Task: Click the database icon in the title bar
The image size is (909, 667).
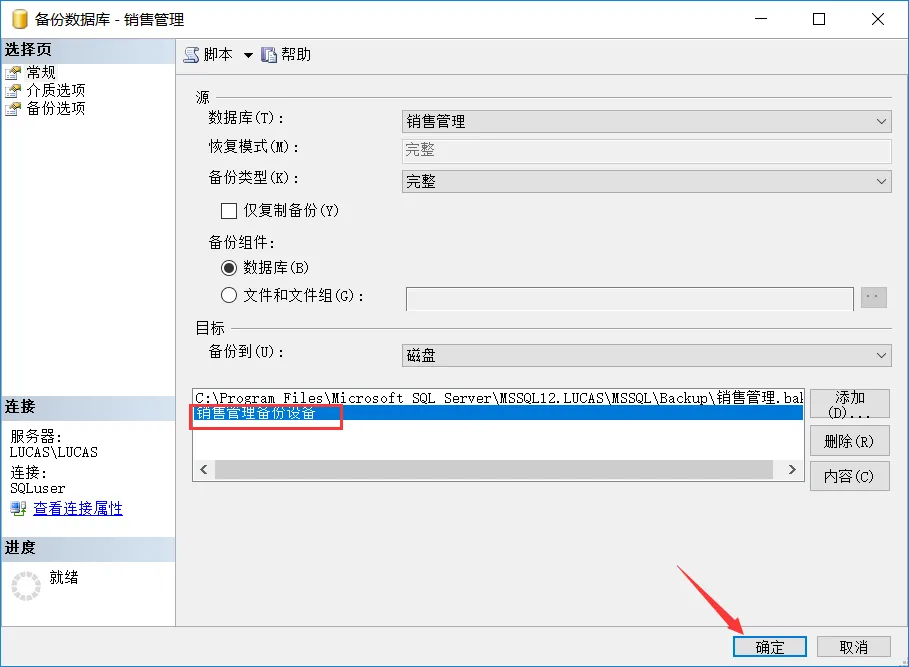Action: (x=20, y=19)
